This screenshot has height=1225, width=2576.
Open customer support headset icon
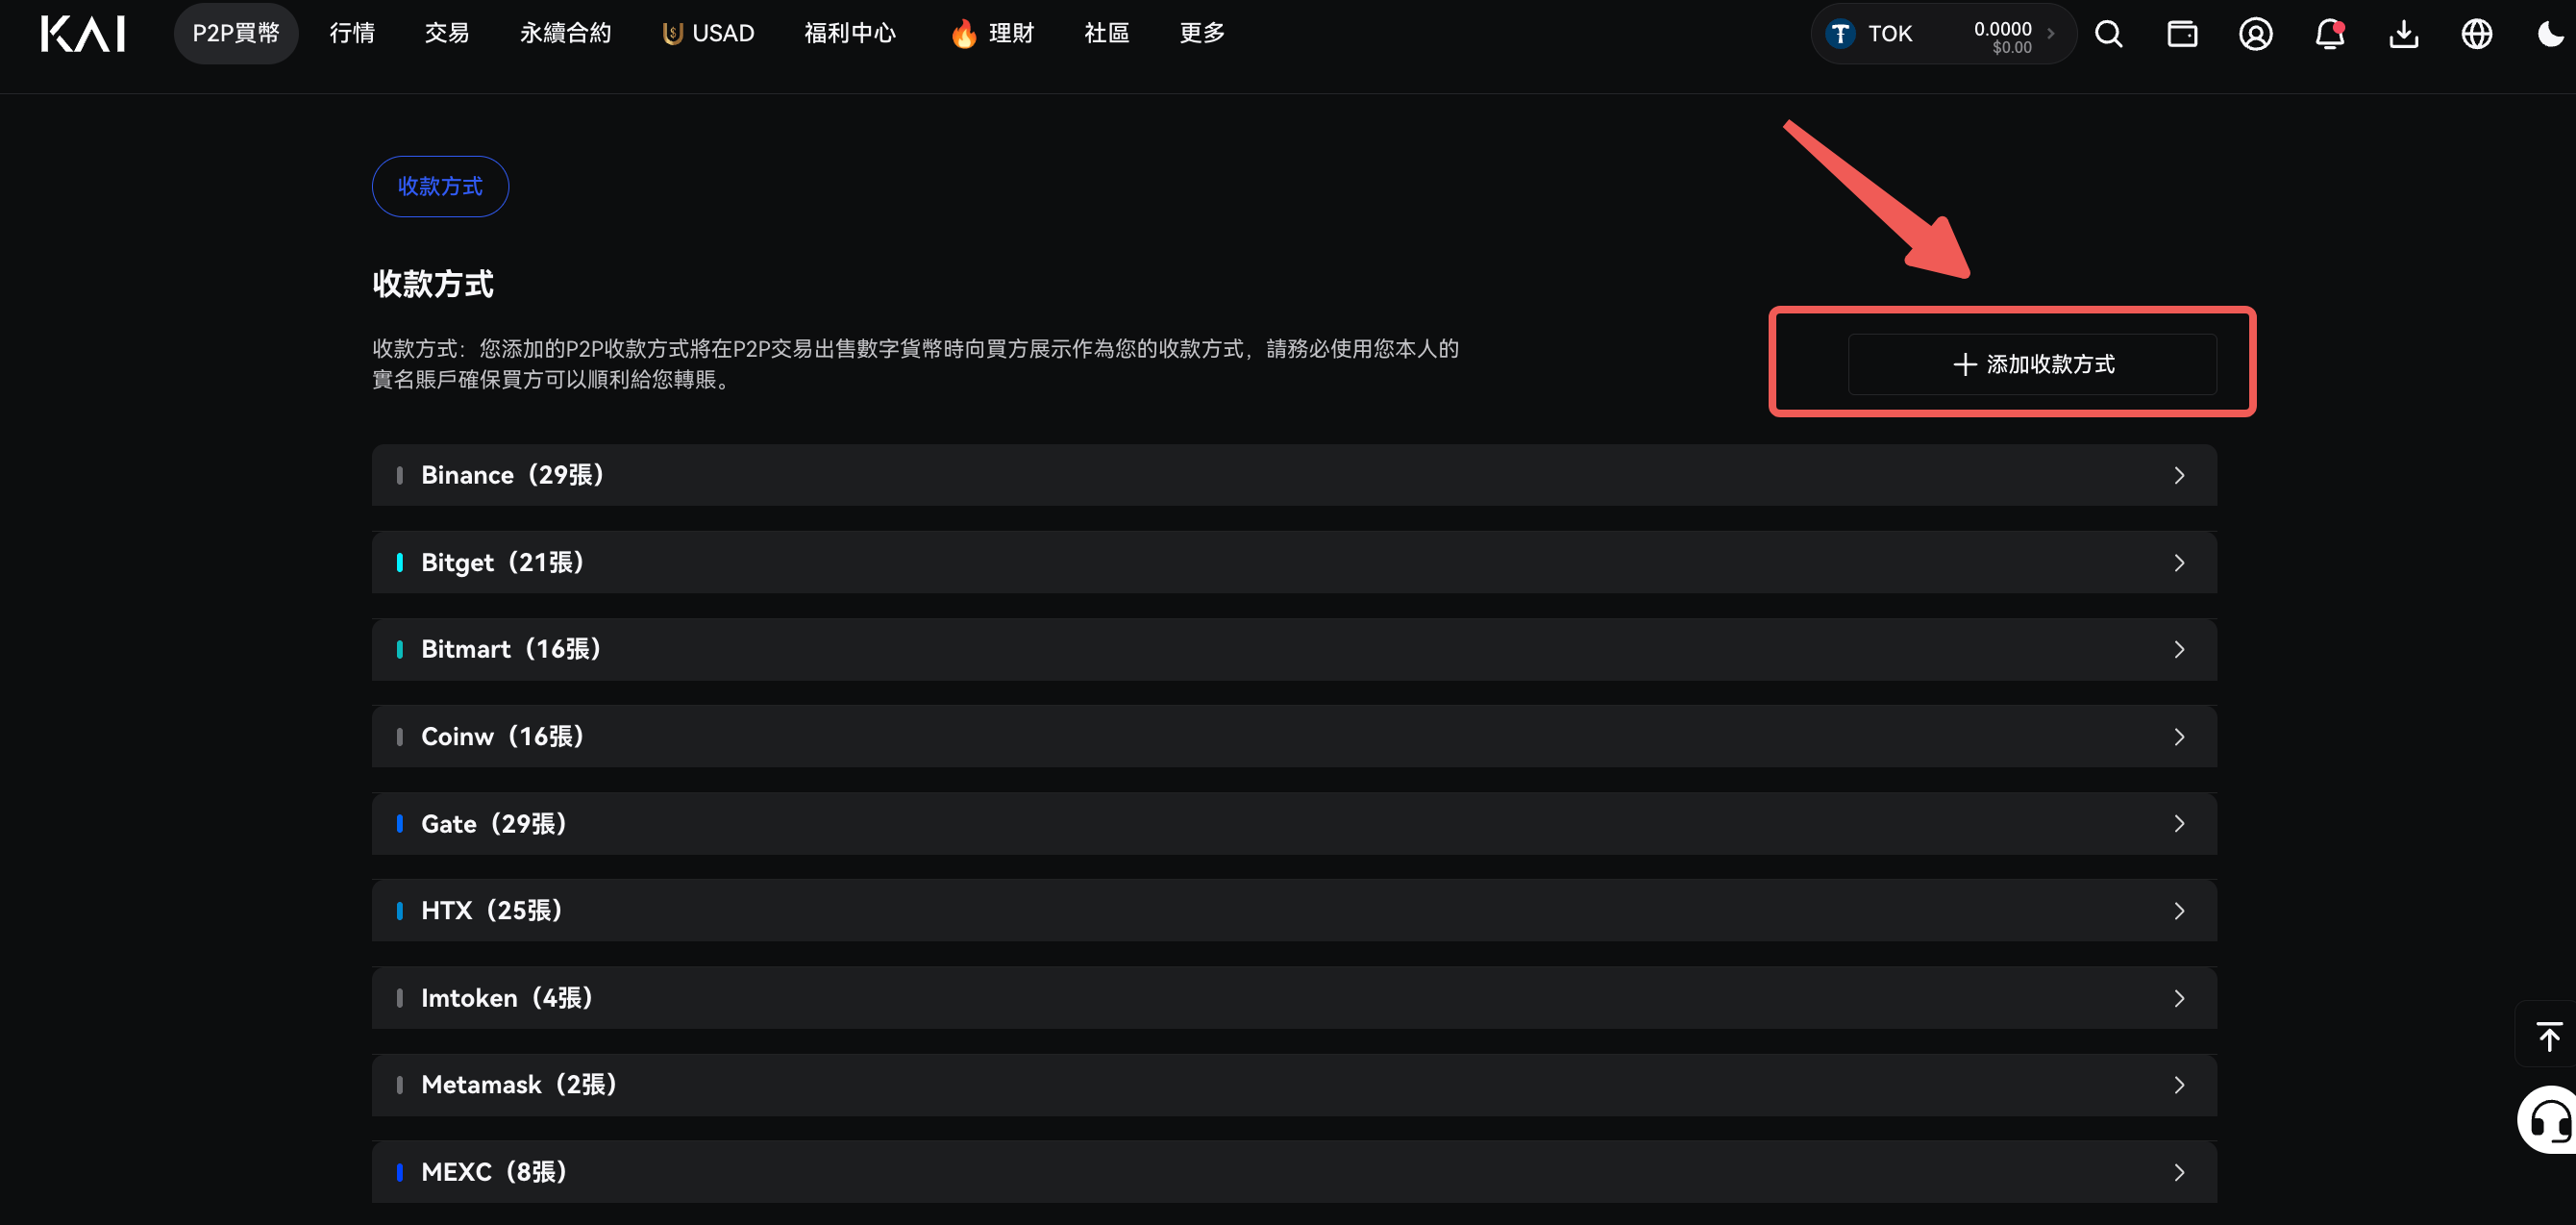pos(2548,1120)
